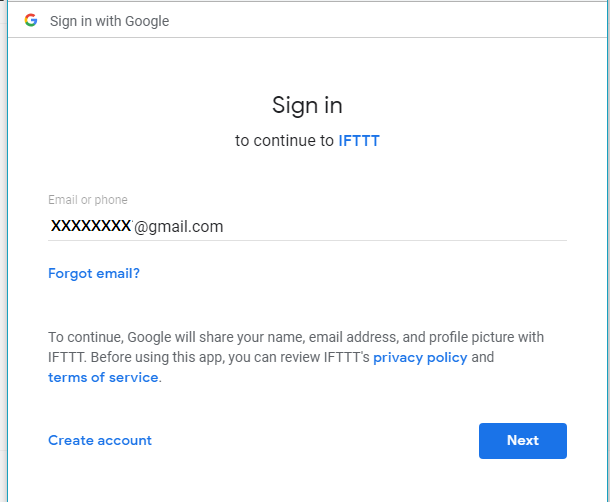Viewport: 610px width, 503px height.
Task: Click empty space right of the email address
Action: [395, 226]
